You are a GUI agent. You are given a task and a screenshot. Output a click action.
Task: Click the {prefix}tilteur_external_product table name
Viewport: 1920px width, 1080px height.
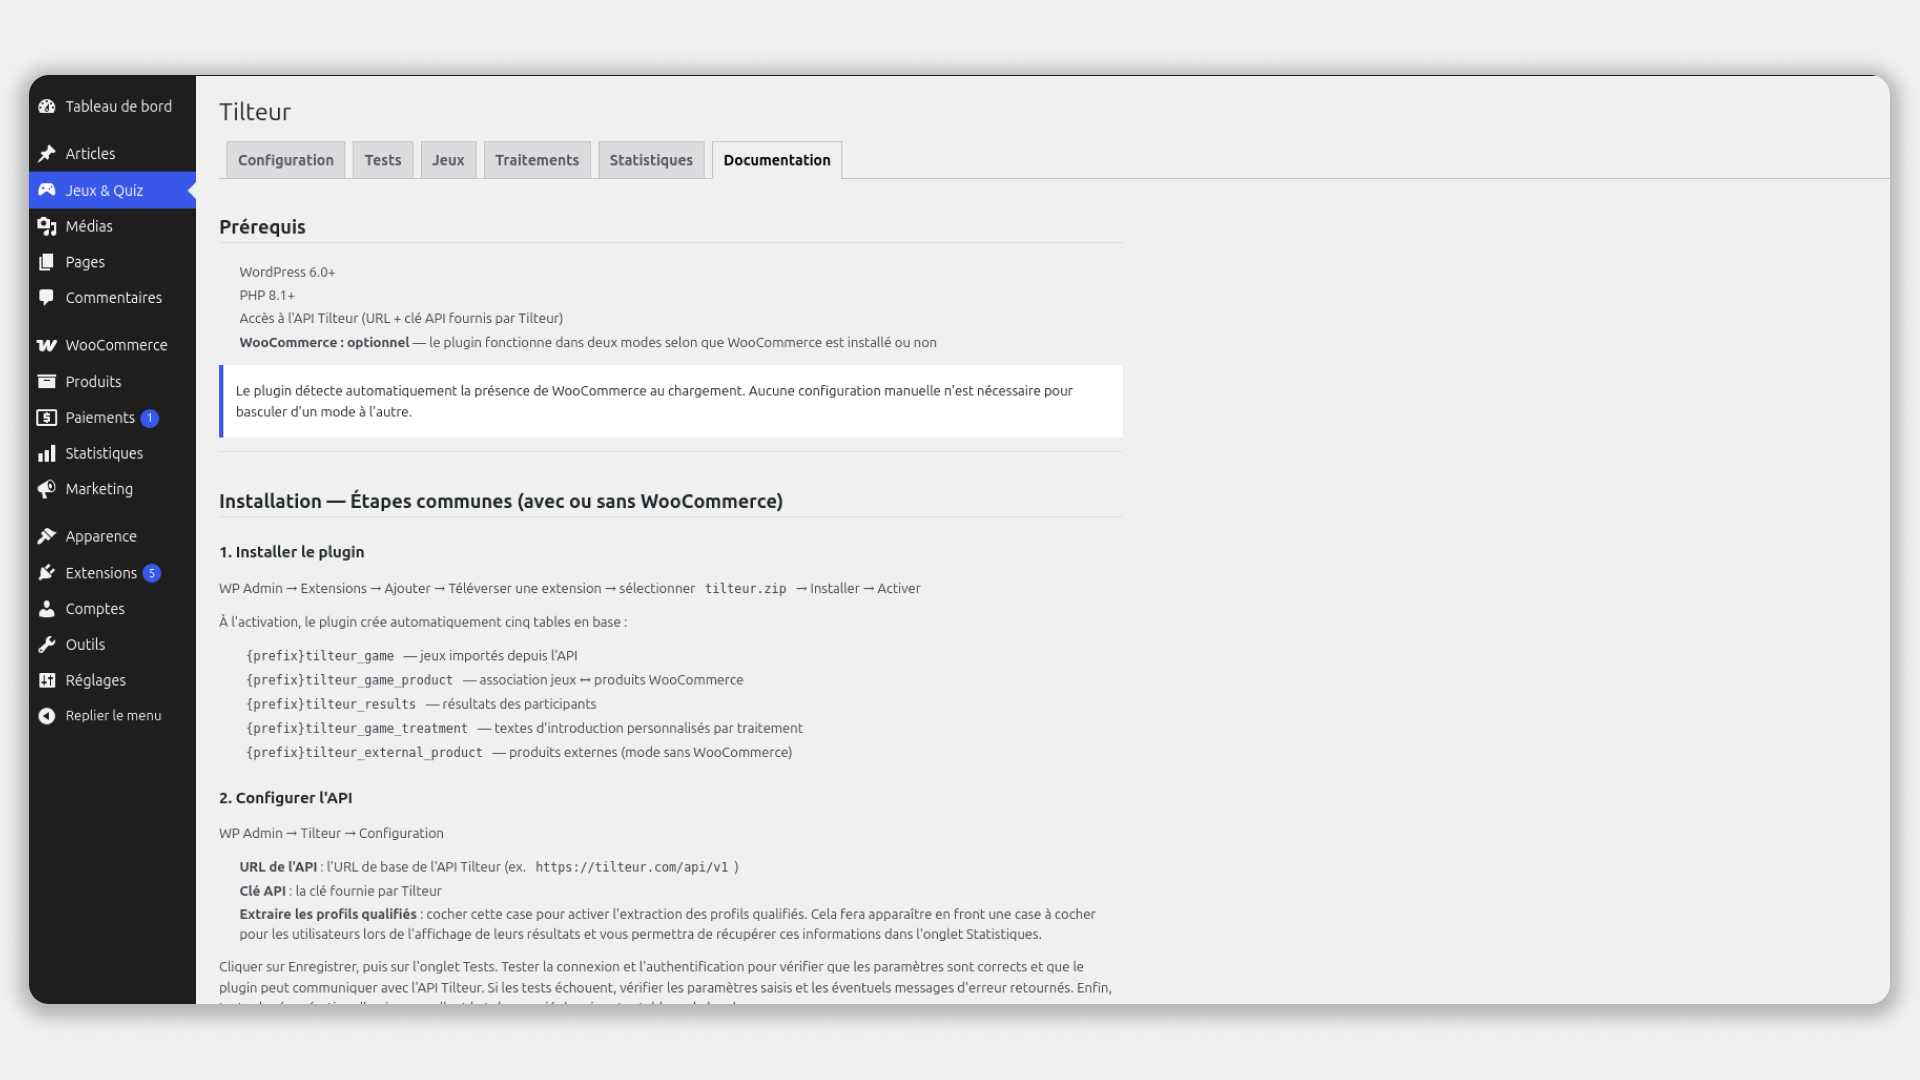(x=364, y=753)
